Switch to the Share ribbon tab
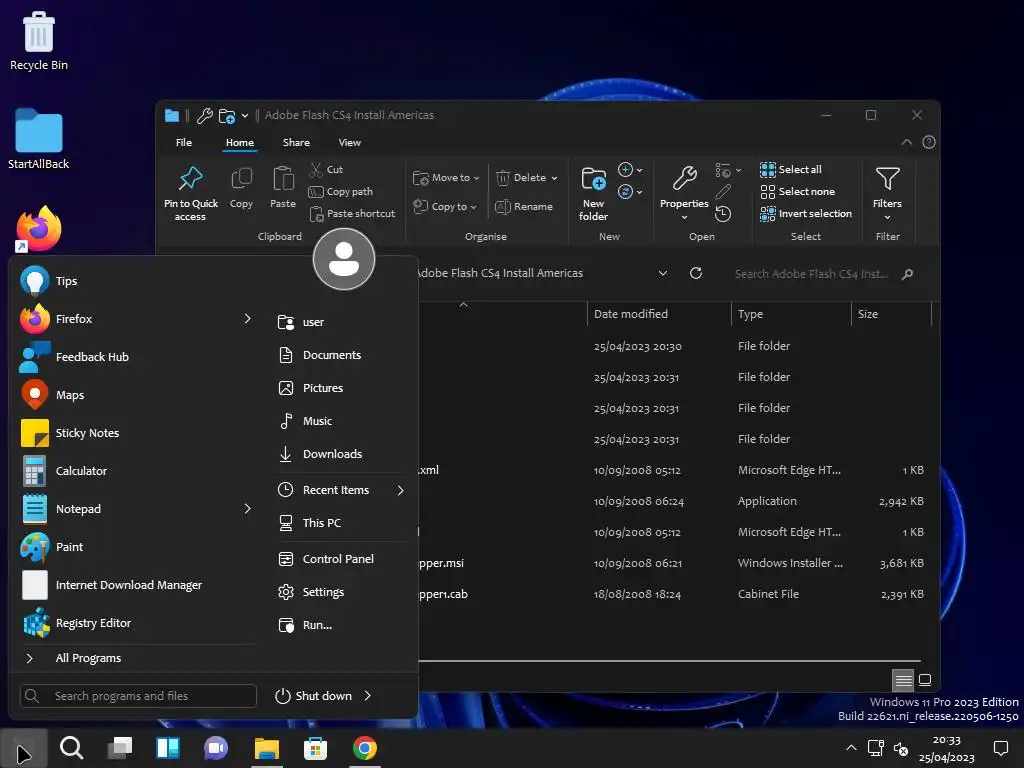 pyautogui.click(x=296, y=142)
